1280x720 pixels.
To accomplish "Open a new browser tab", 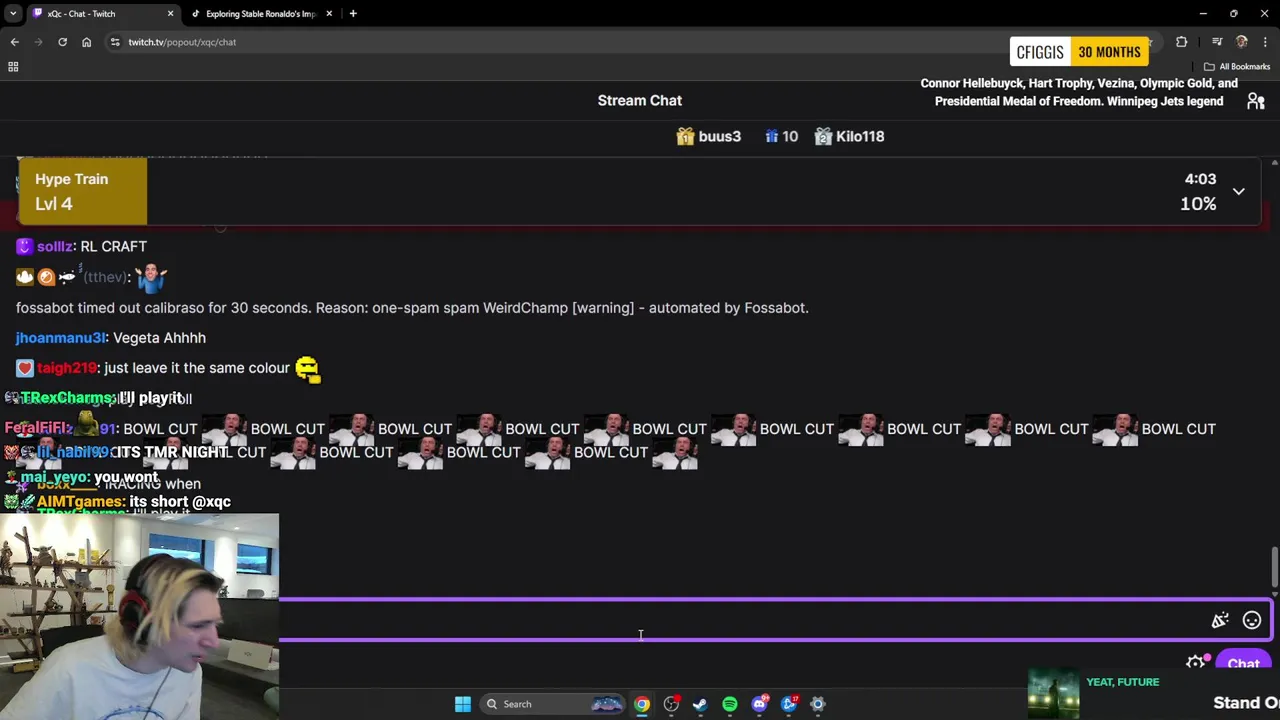I will point(353,14).
